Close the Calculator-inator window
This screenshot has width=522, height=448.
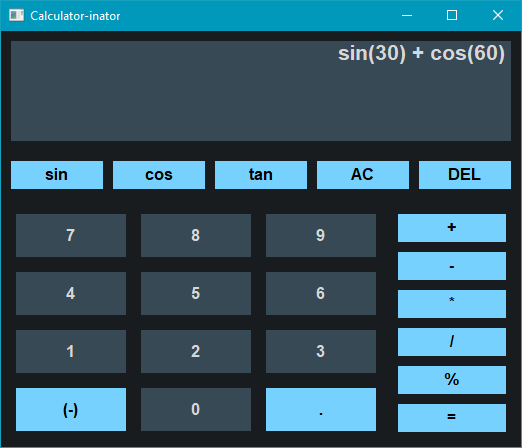click(x=498, y=15)
